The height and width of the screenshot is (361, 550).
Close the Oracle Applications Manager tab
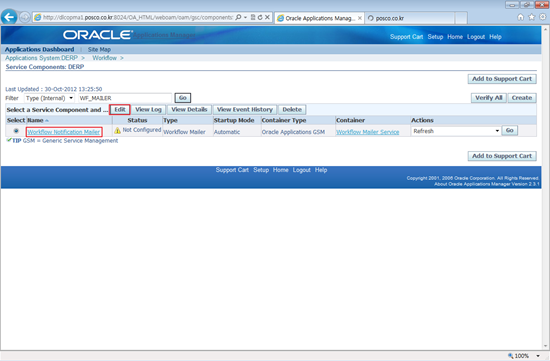click(x=360, y=18)
